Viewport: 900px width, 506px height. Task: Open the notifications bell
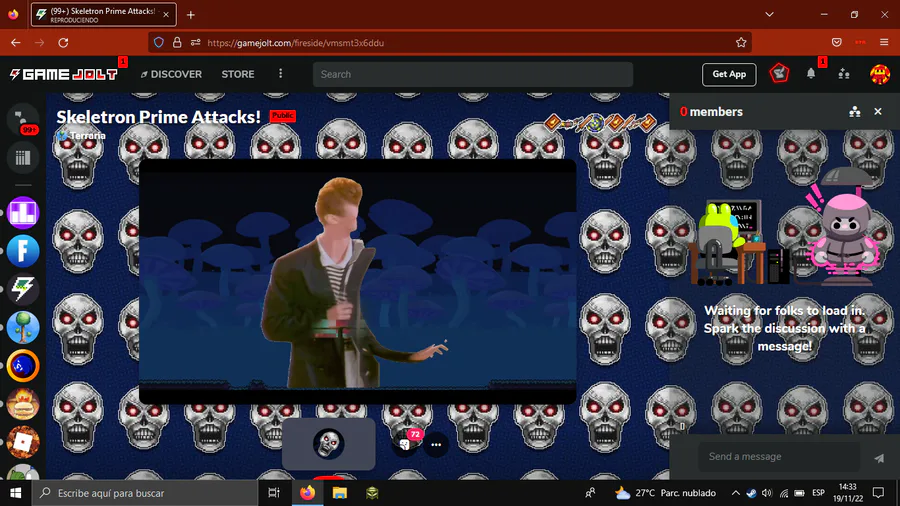(x=810, y=73)
